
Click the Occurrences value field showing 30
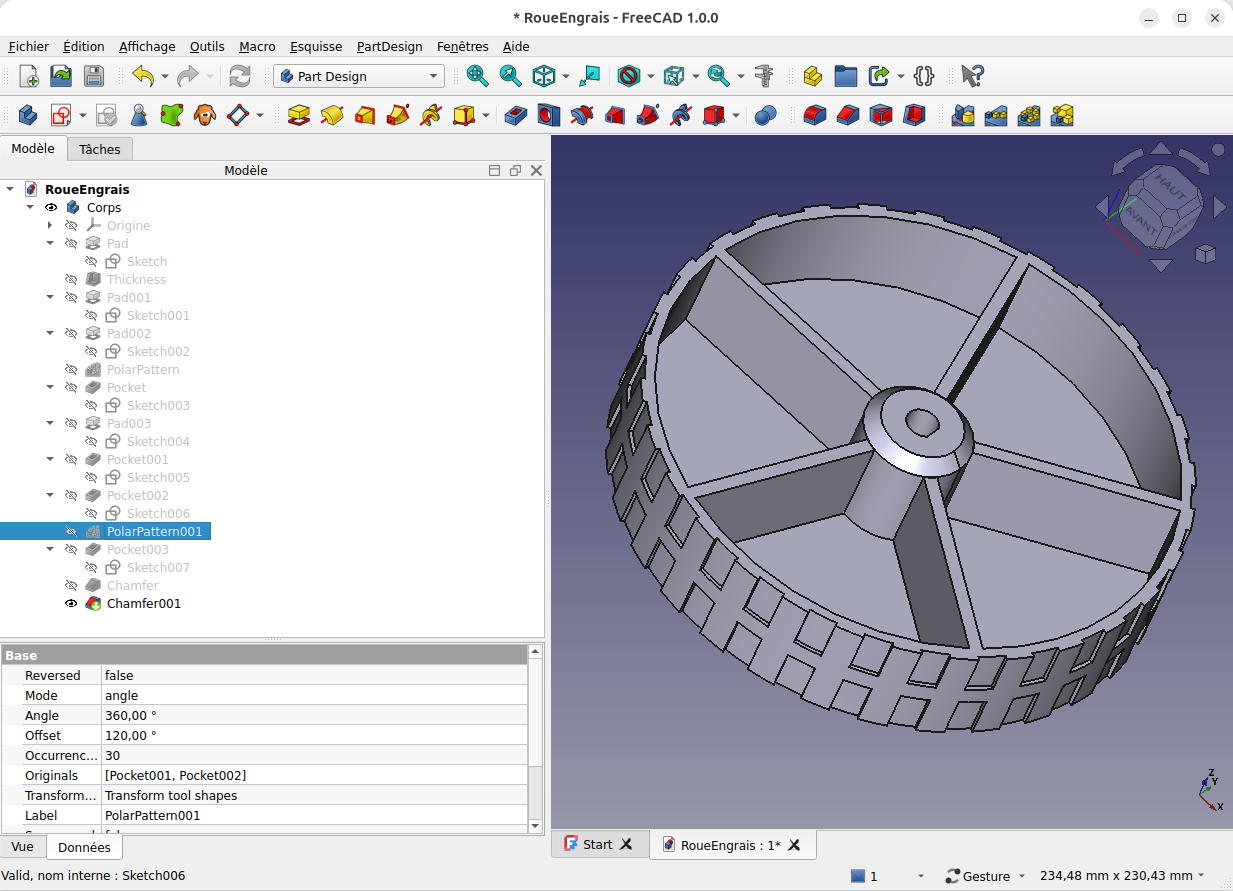[x=314, y=756]
